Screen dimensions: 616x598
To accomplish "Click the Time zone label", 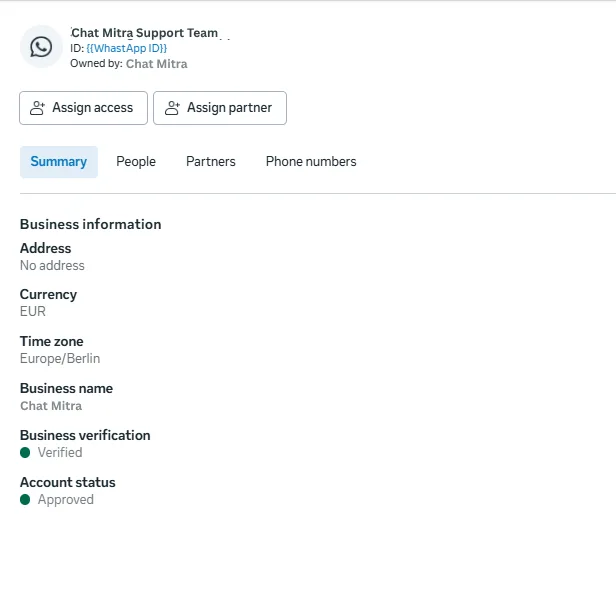I will (51, 341).
